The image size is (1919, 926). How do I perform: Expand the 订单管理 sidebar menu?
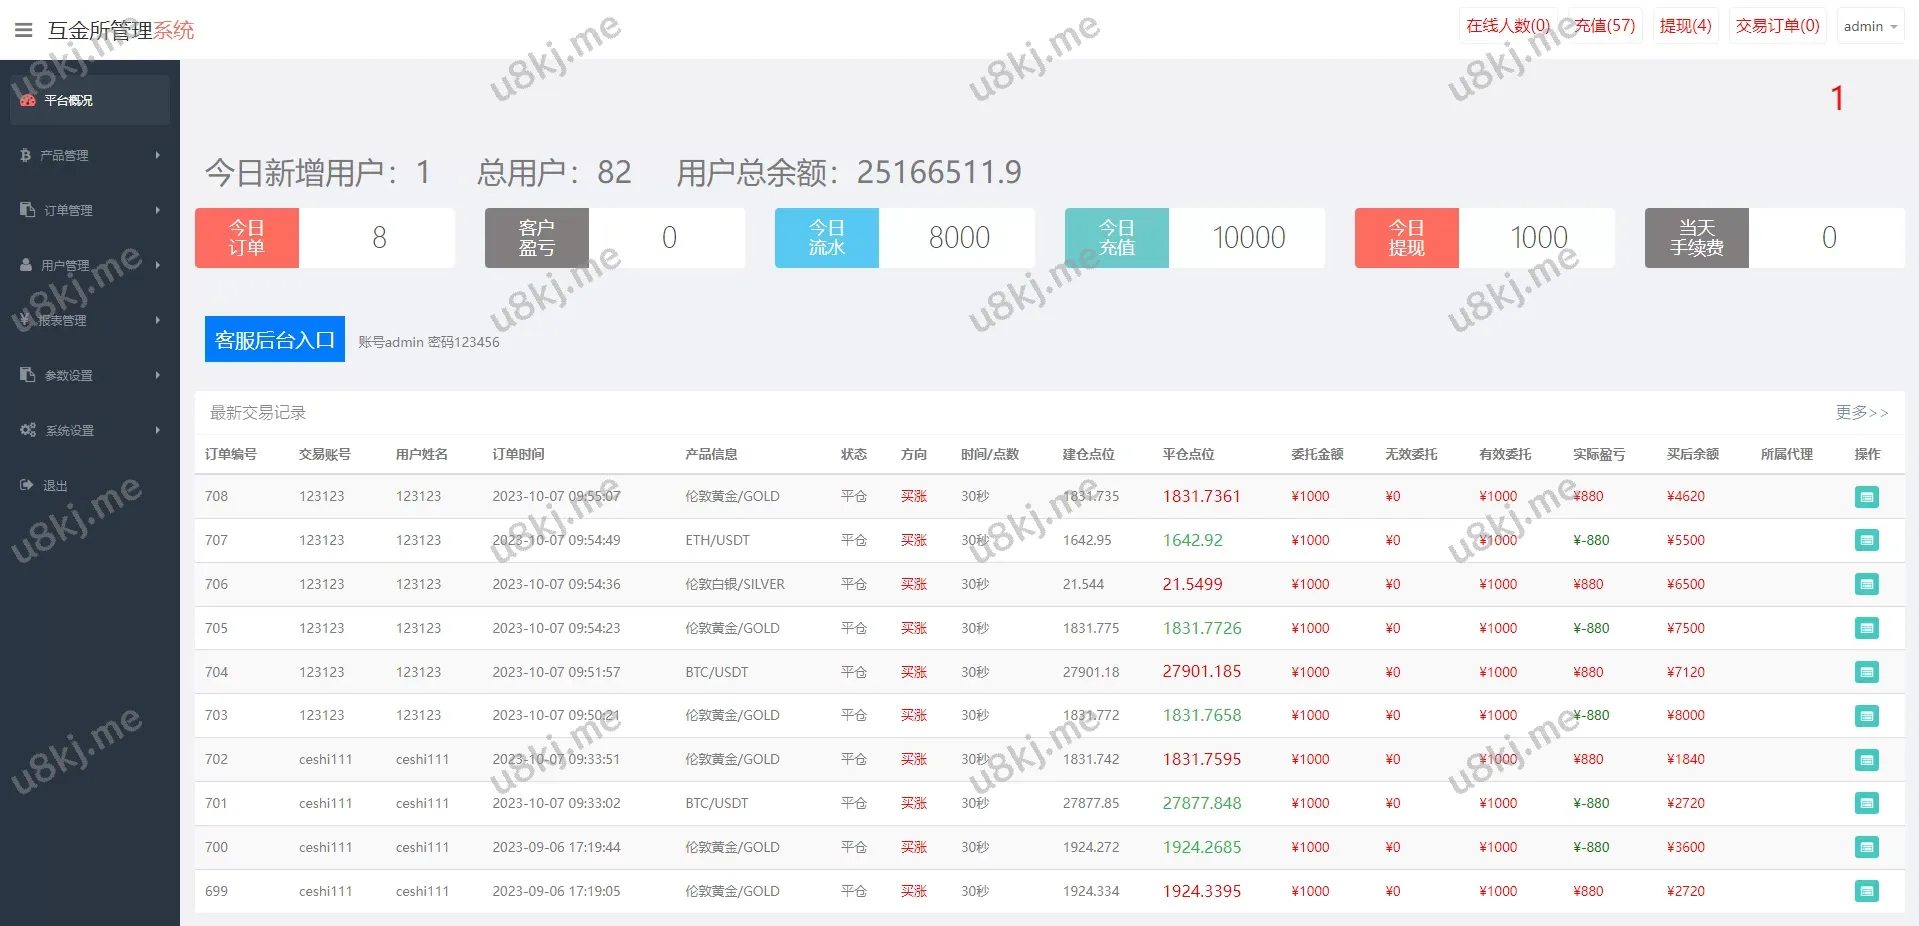coord(88,210)
